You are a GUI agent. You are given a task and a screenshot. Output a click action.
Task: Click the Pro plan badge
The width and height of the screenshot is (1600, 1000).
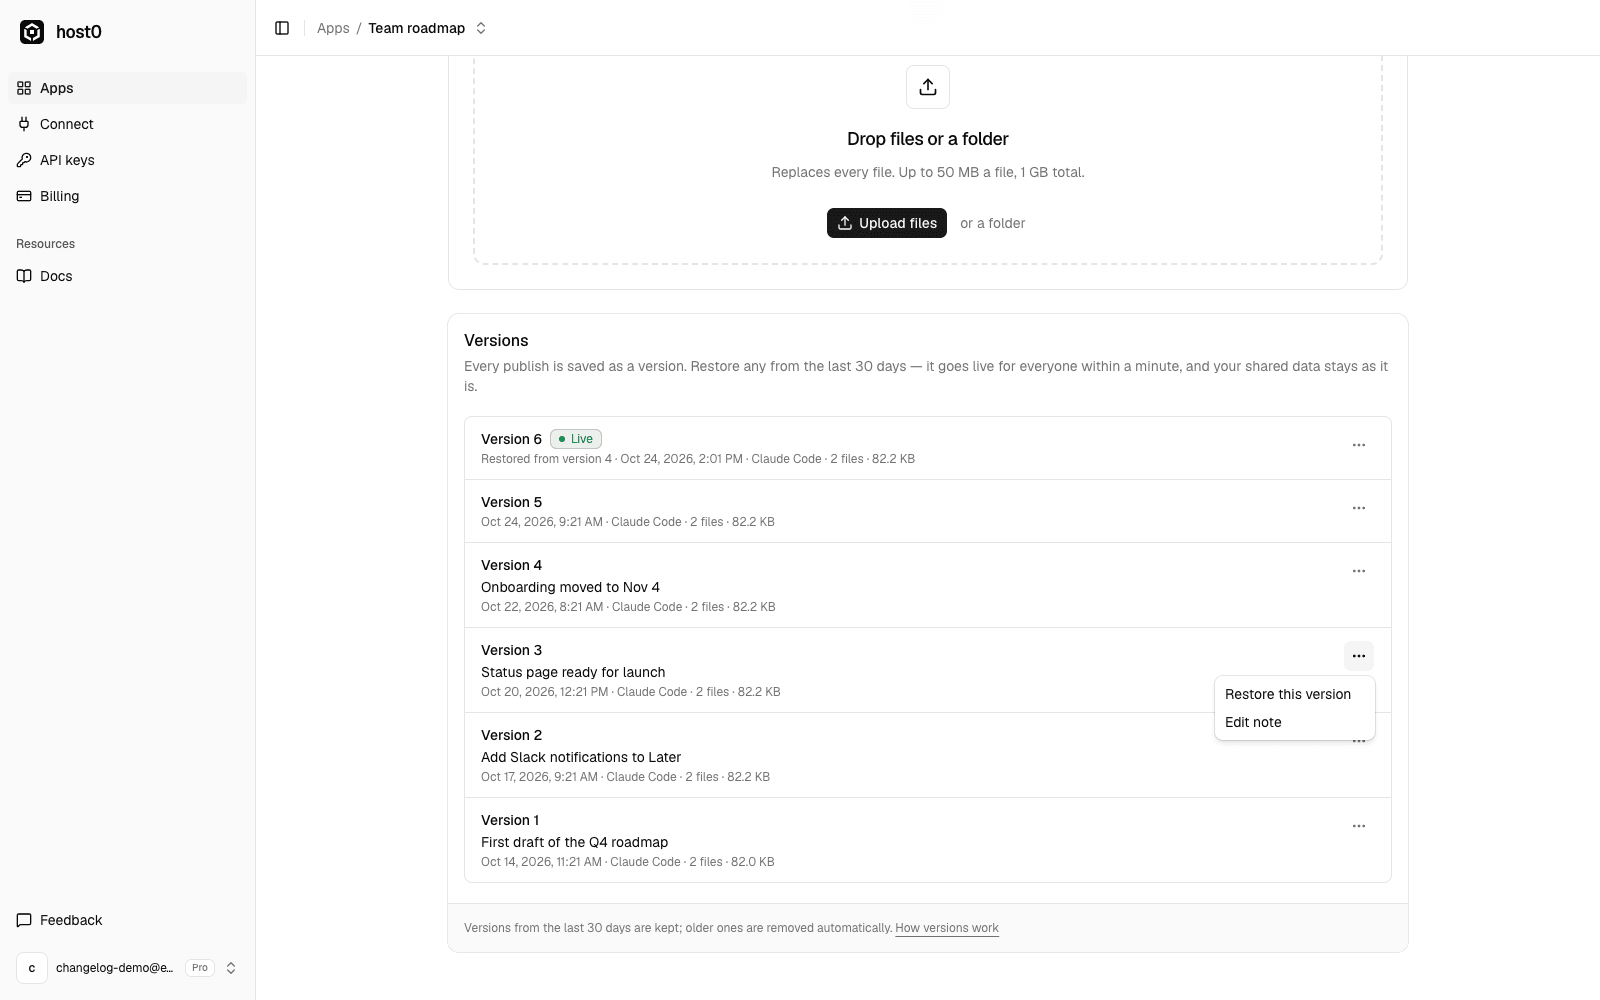(x=200, y=968)
